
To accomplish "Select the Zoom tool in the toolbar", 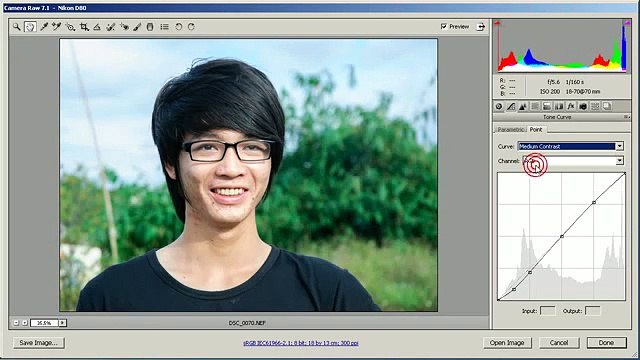I will (x=16, y=27).
